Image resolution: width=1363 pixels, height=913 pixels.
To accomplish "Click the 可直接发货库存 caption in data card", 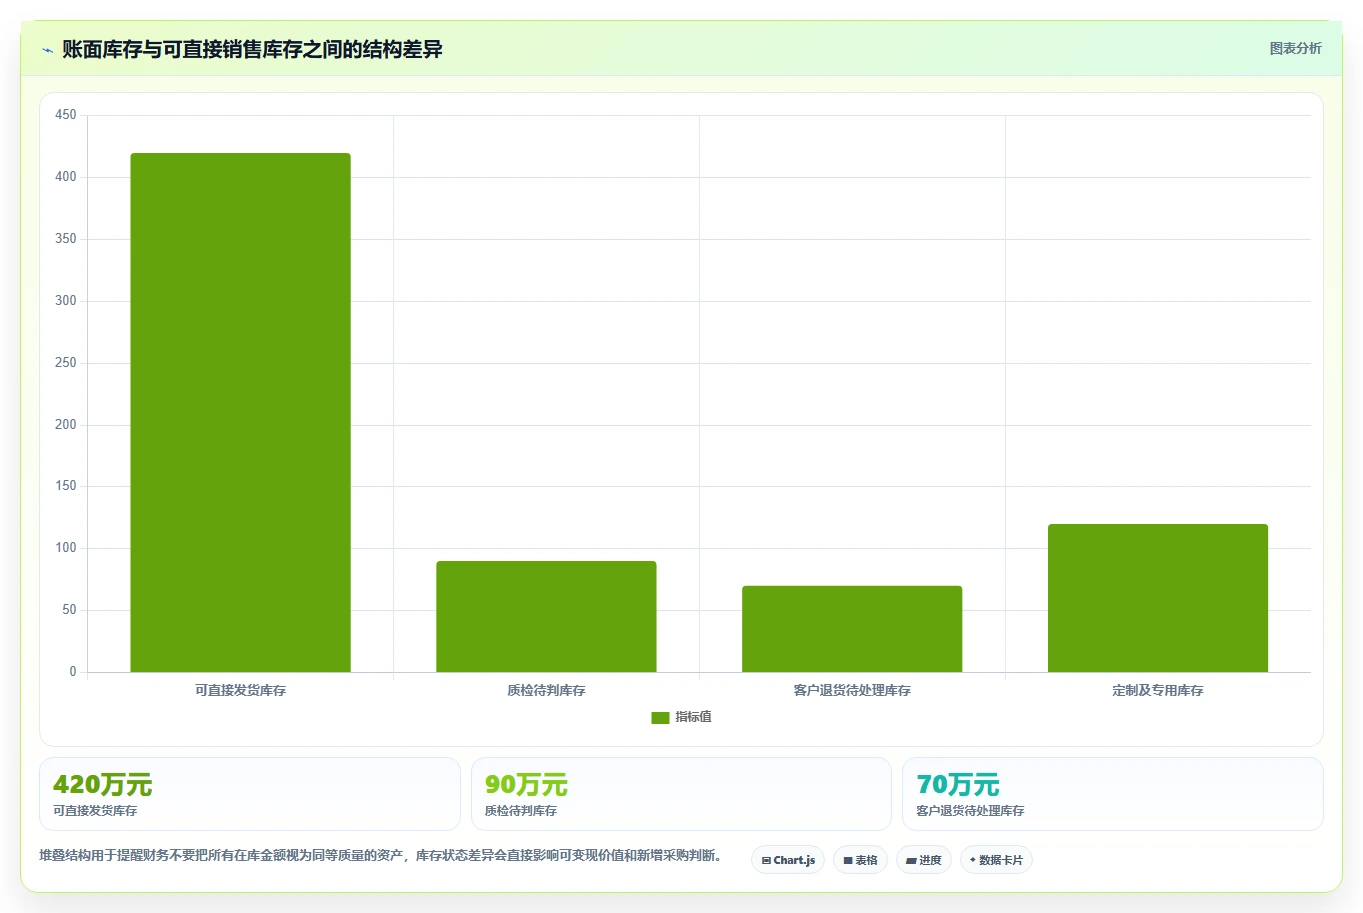I will click(x=95, y=811).
